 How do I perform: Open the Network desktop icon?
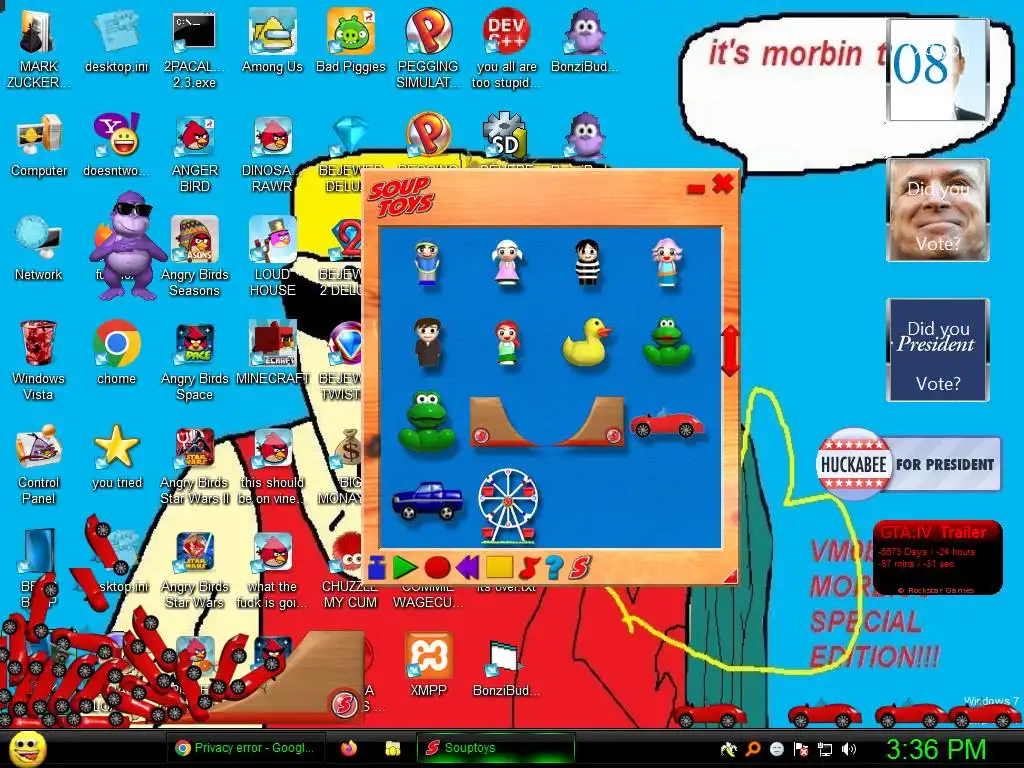coord(39,248)
